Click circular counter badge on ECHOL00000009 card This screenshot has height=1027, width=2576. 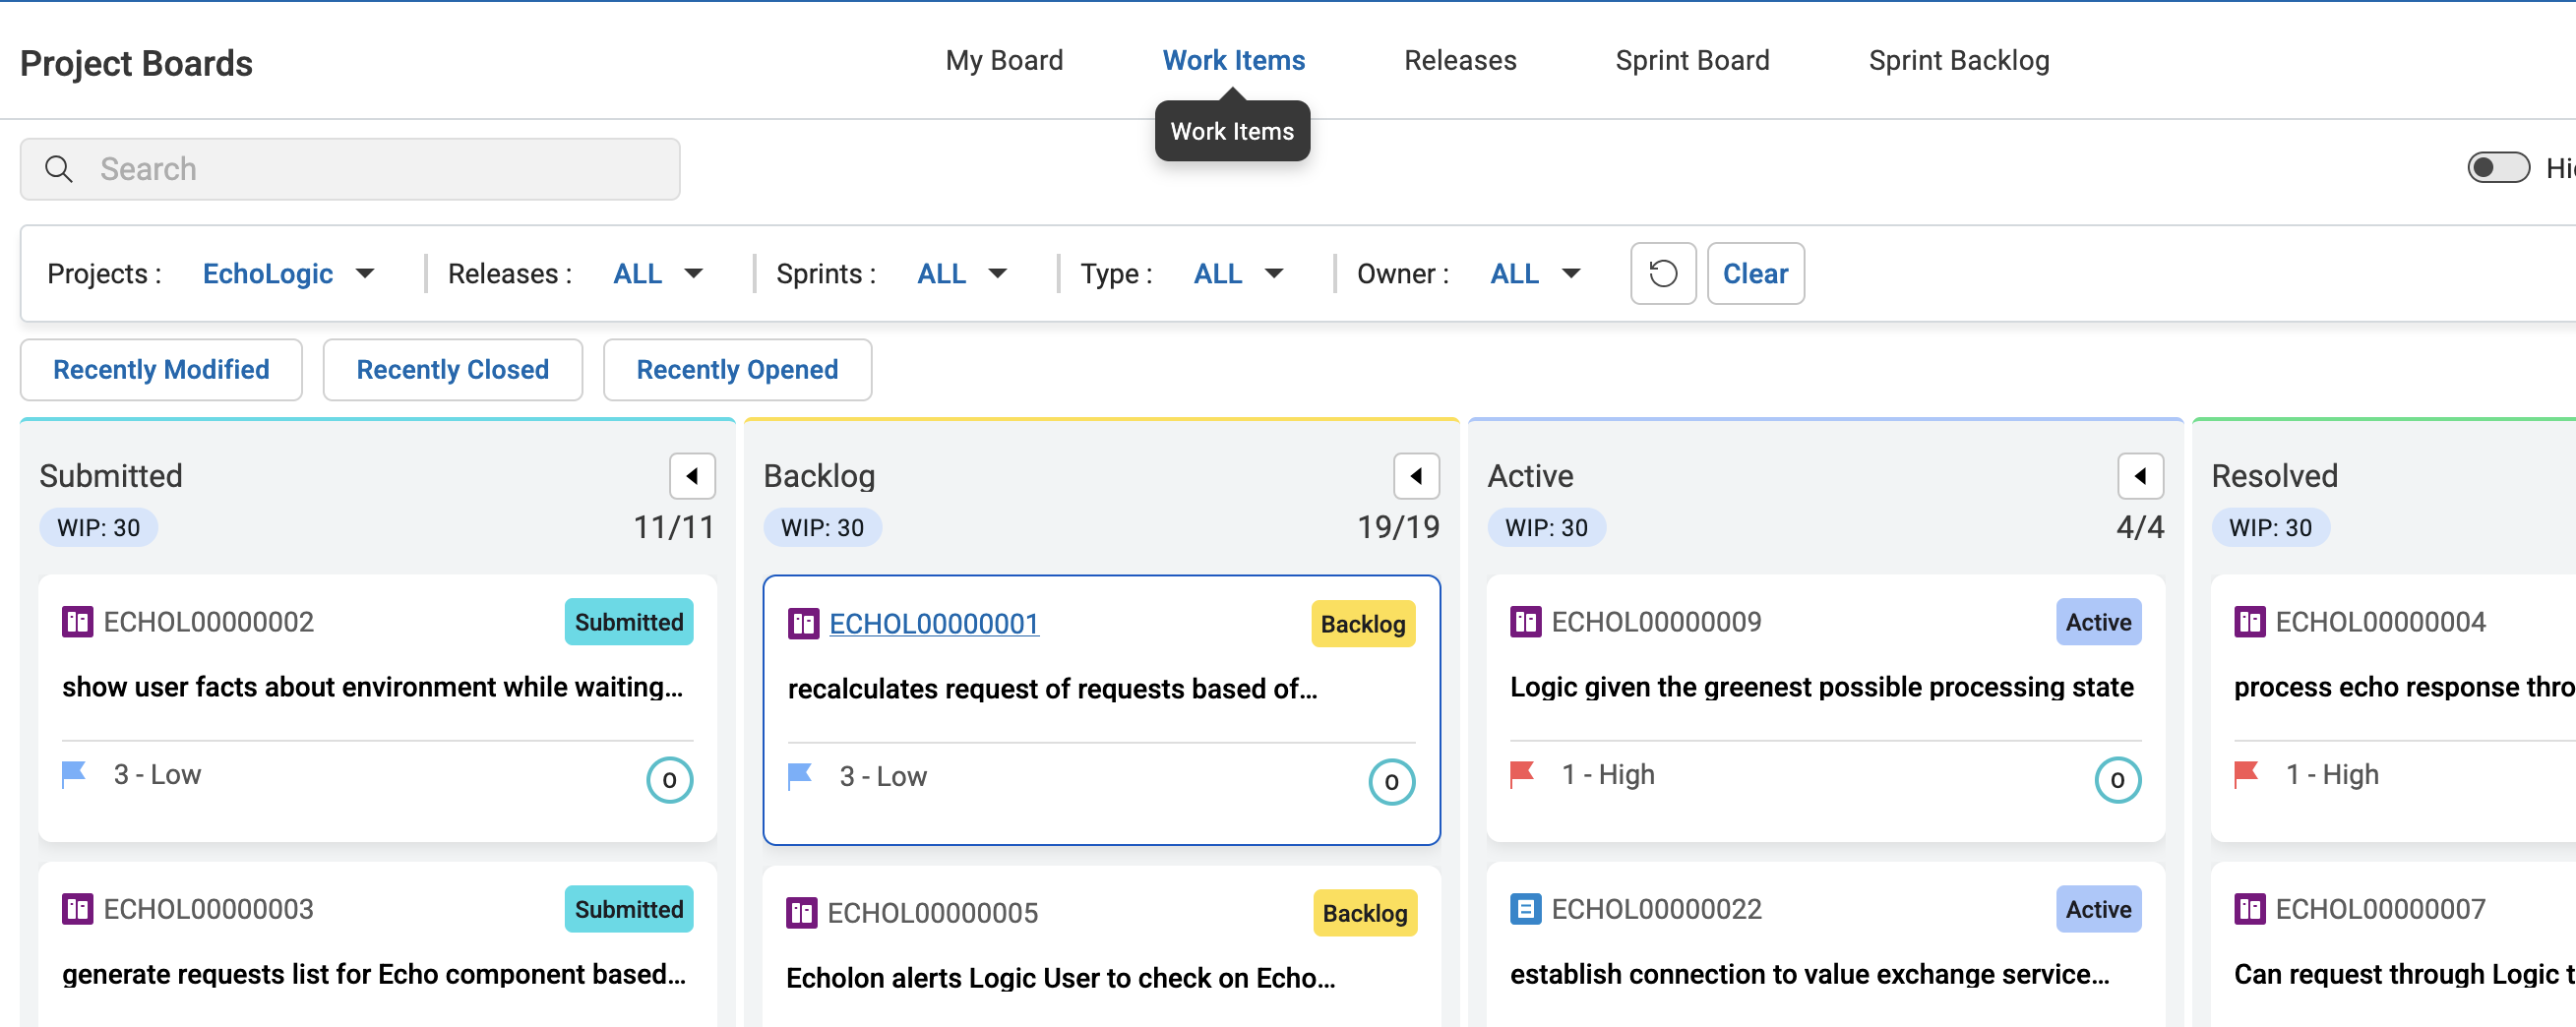[x=2117, y=780]
